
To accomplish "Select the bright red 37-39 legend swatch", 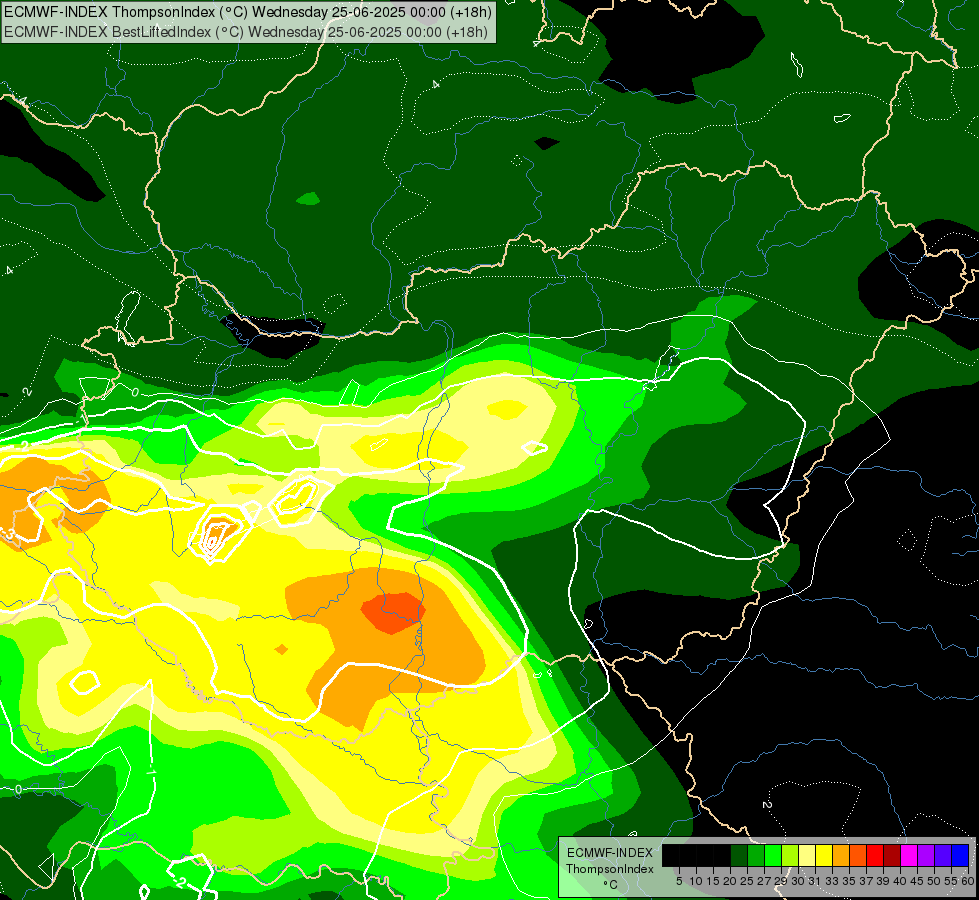I will [x=875, y=855].
